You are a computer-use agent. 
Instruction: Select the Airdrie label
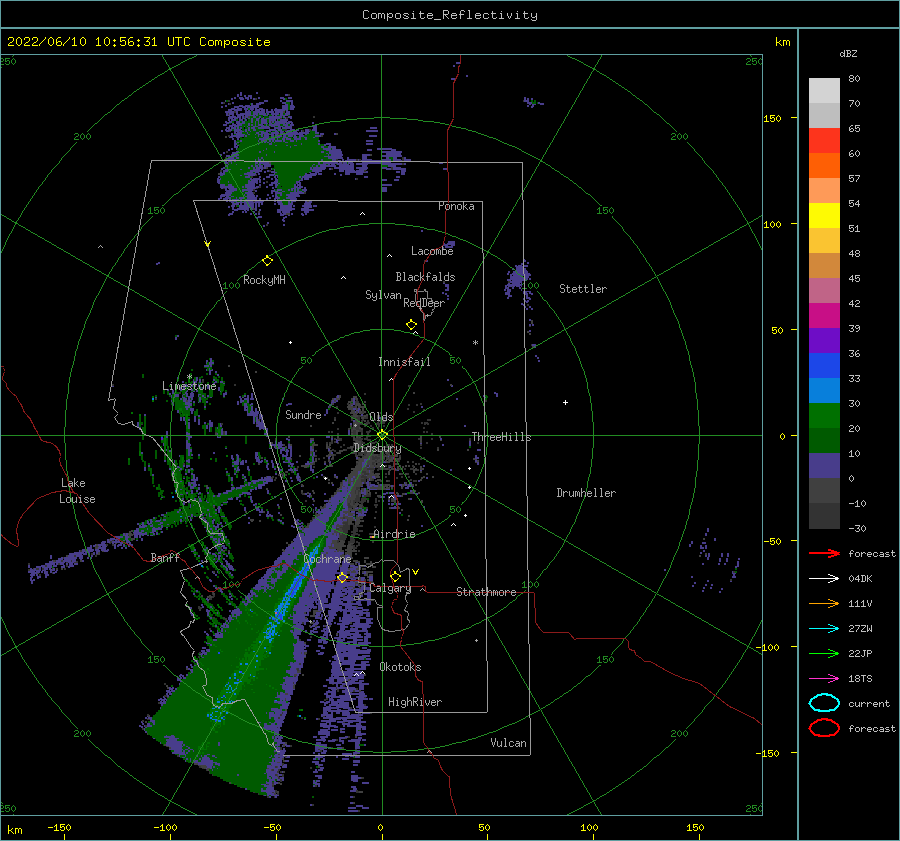point(394,534)
